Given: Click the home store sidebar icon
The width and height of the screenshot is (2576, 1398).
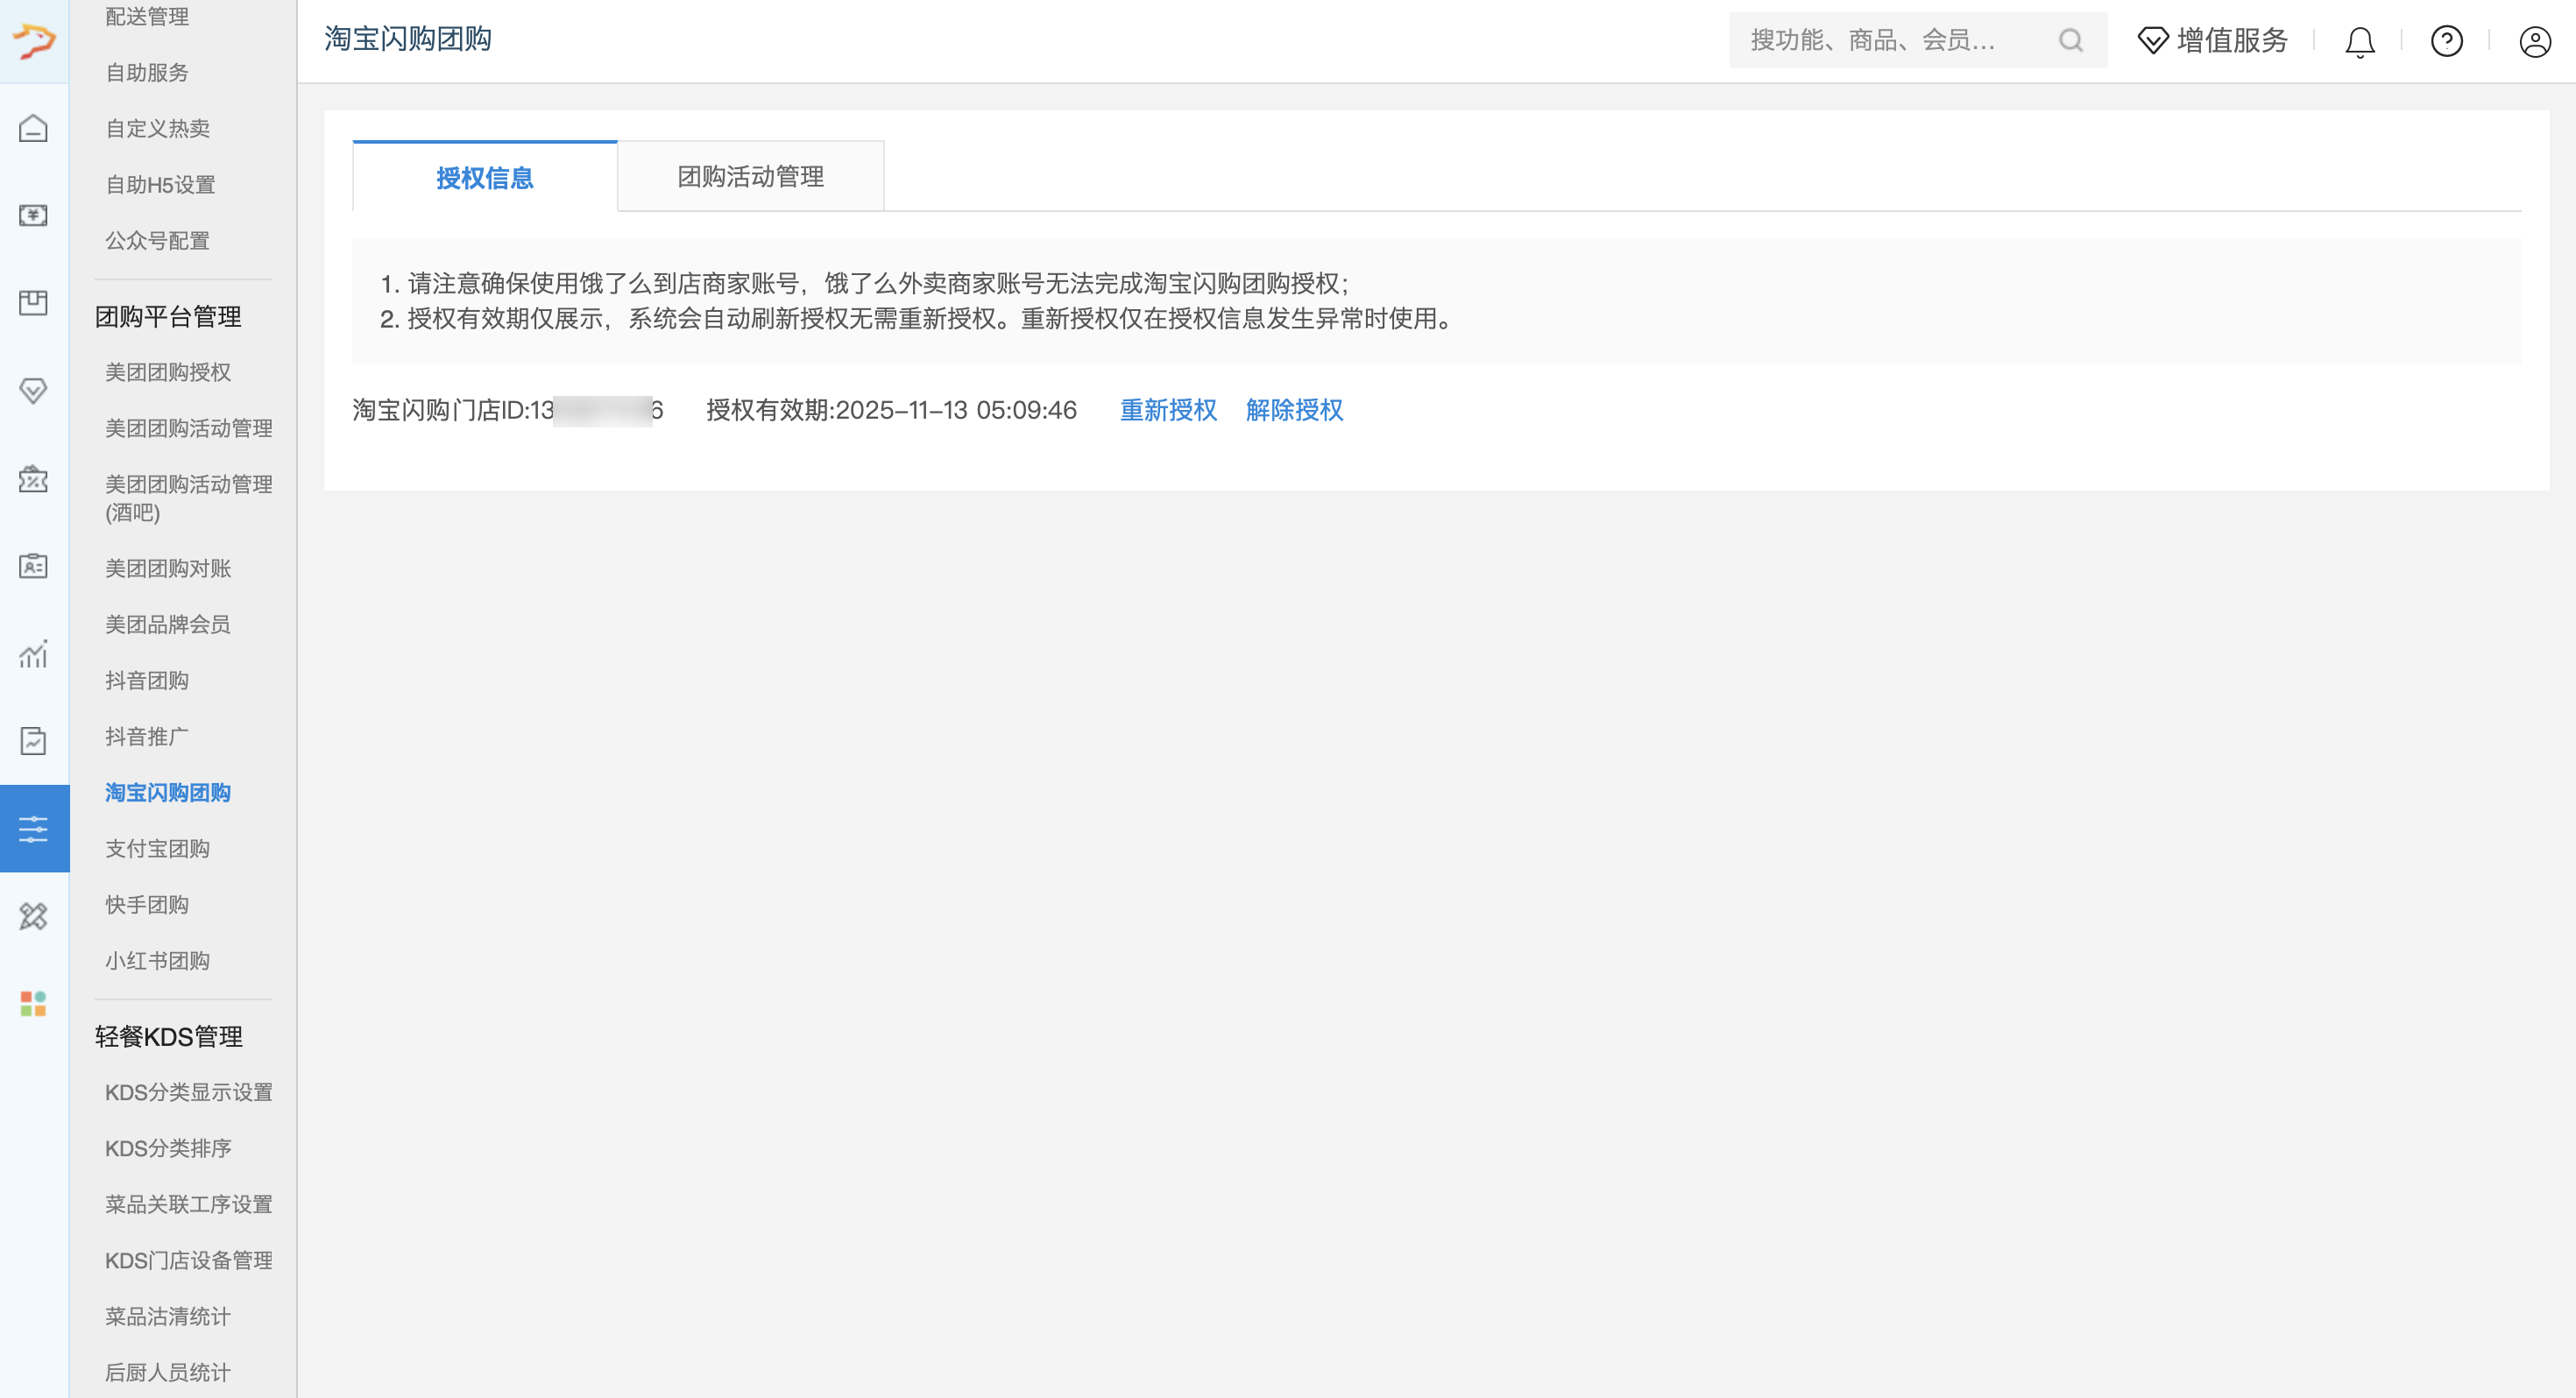Looking at the screenshot, I should [x=33, y=128].
